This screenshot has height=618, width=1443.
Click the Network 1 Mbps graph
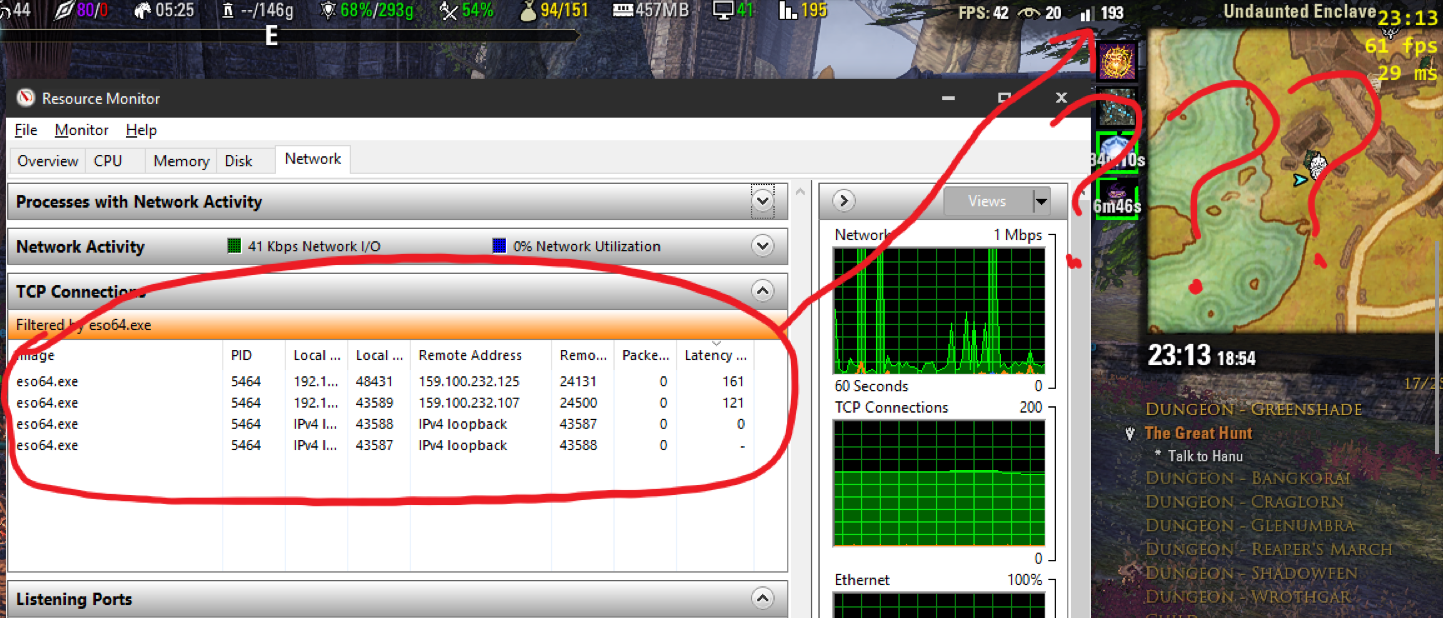(939, 311)
